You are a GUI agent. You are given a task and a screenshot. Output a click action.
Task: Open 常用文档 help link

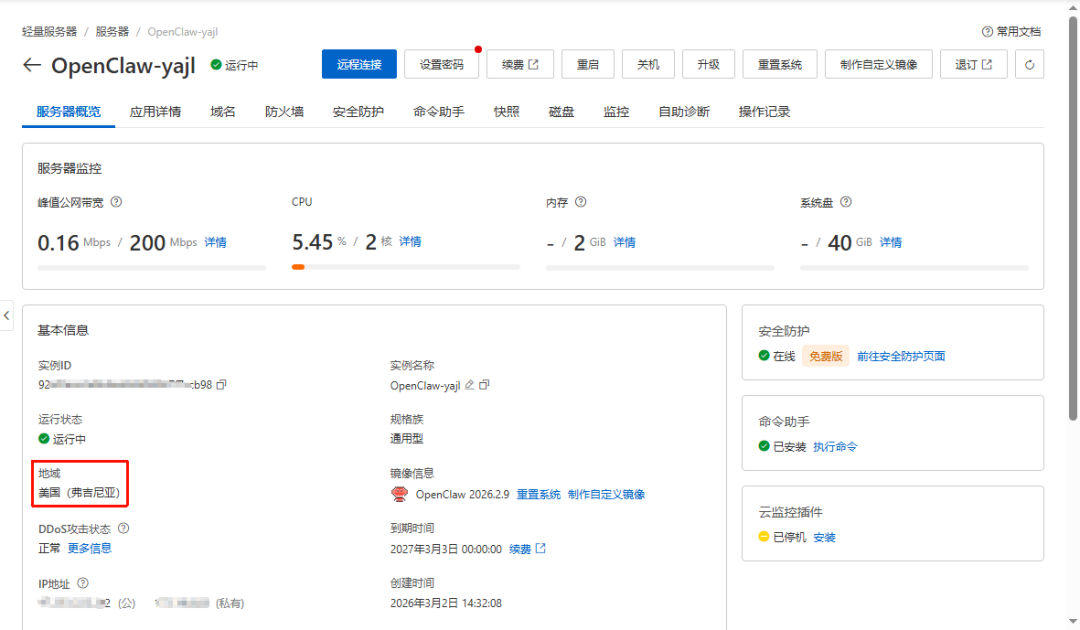coord(1010,32)
